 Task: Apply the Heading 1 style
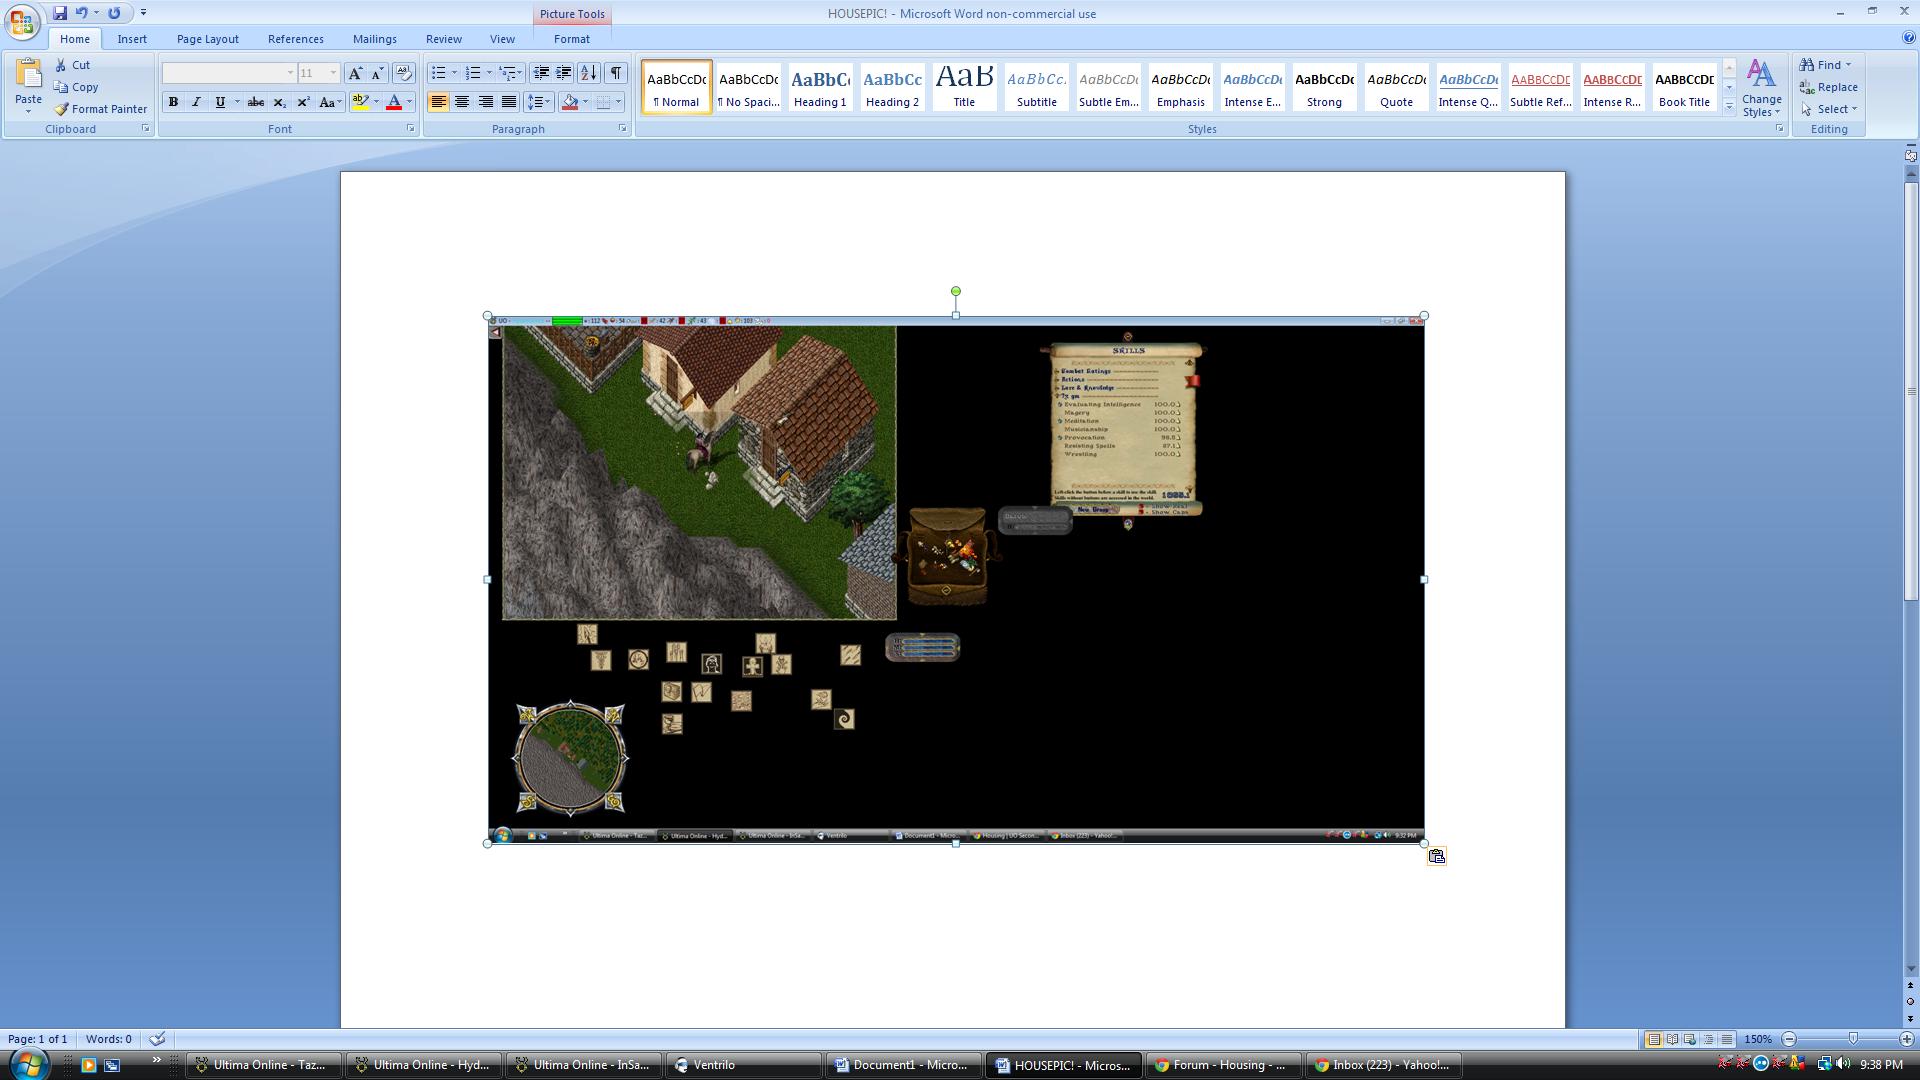(x=820, y=87)
